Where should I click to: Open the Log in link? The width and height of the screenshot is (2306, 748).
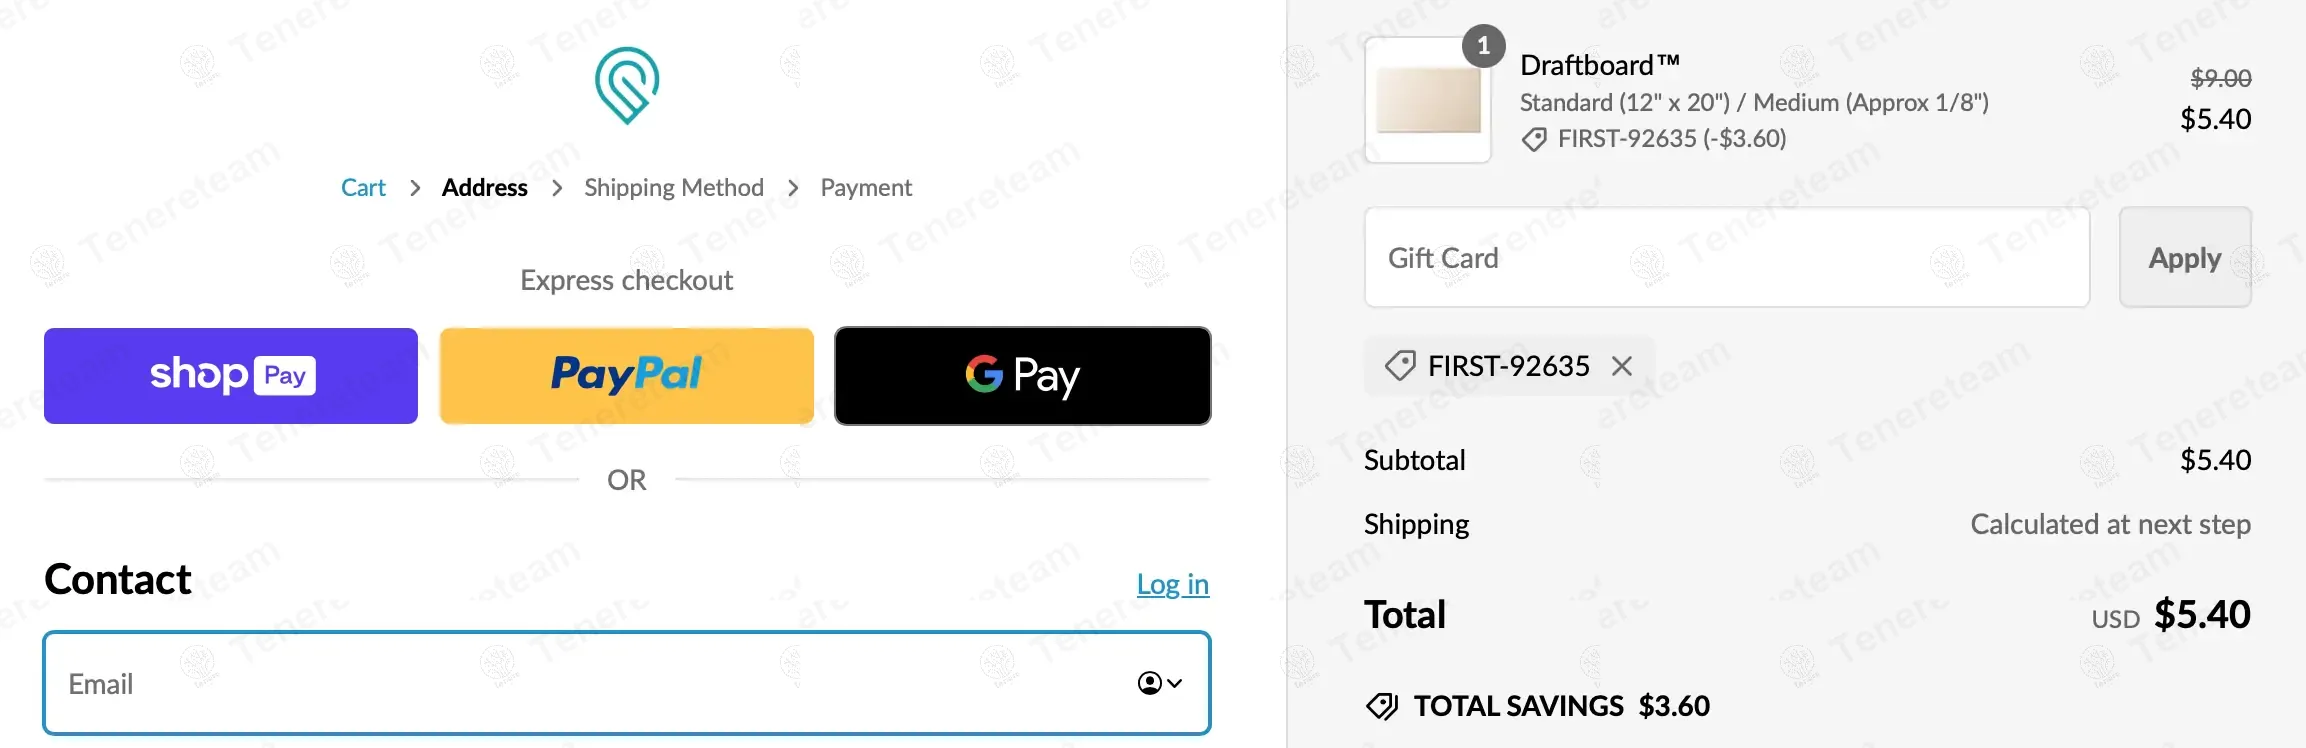(x=1172, y=584)
